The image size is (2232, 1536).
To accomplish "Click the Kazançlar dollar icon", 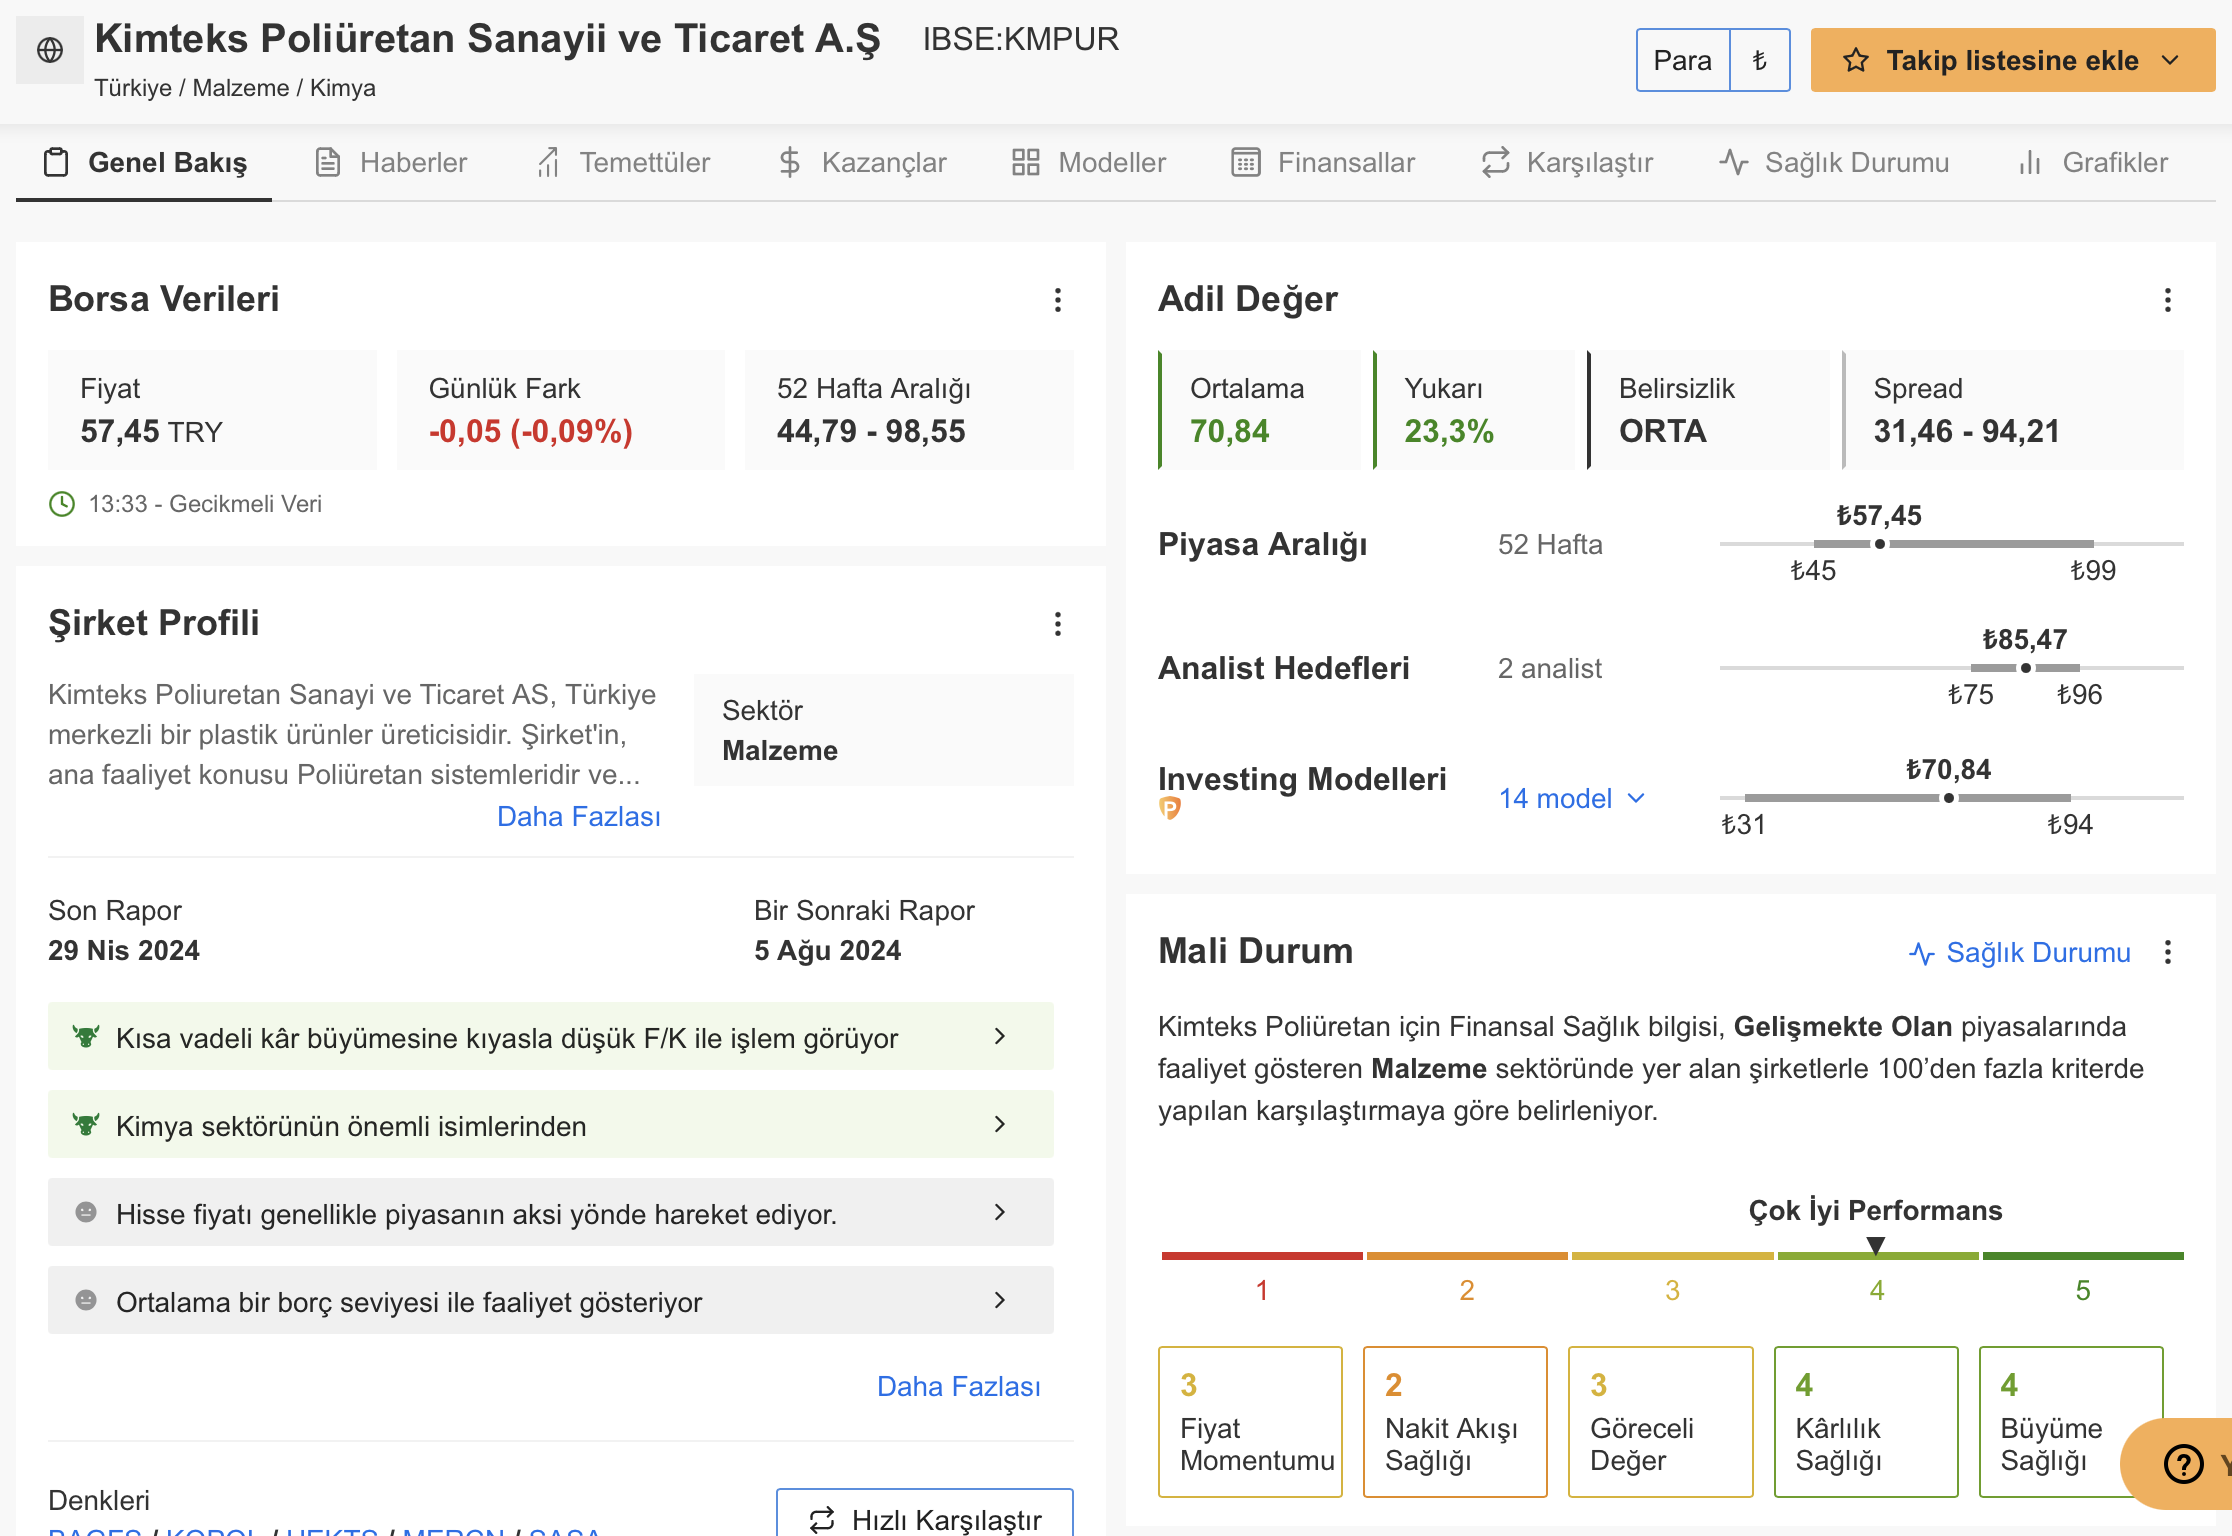I will tap(790, 162).
